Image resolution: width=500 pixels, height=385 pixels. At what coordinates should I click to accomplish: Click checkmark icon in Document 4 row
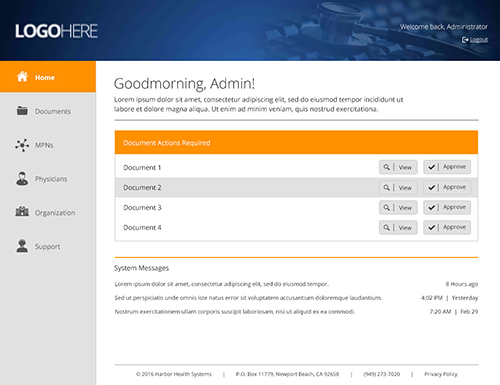tap(432, 227)
